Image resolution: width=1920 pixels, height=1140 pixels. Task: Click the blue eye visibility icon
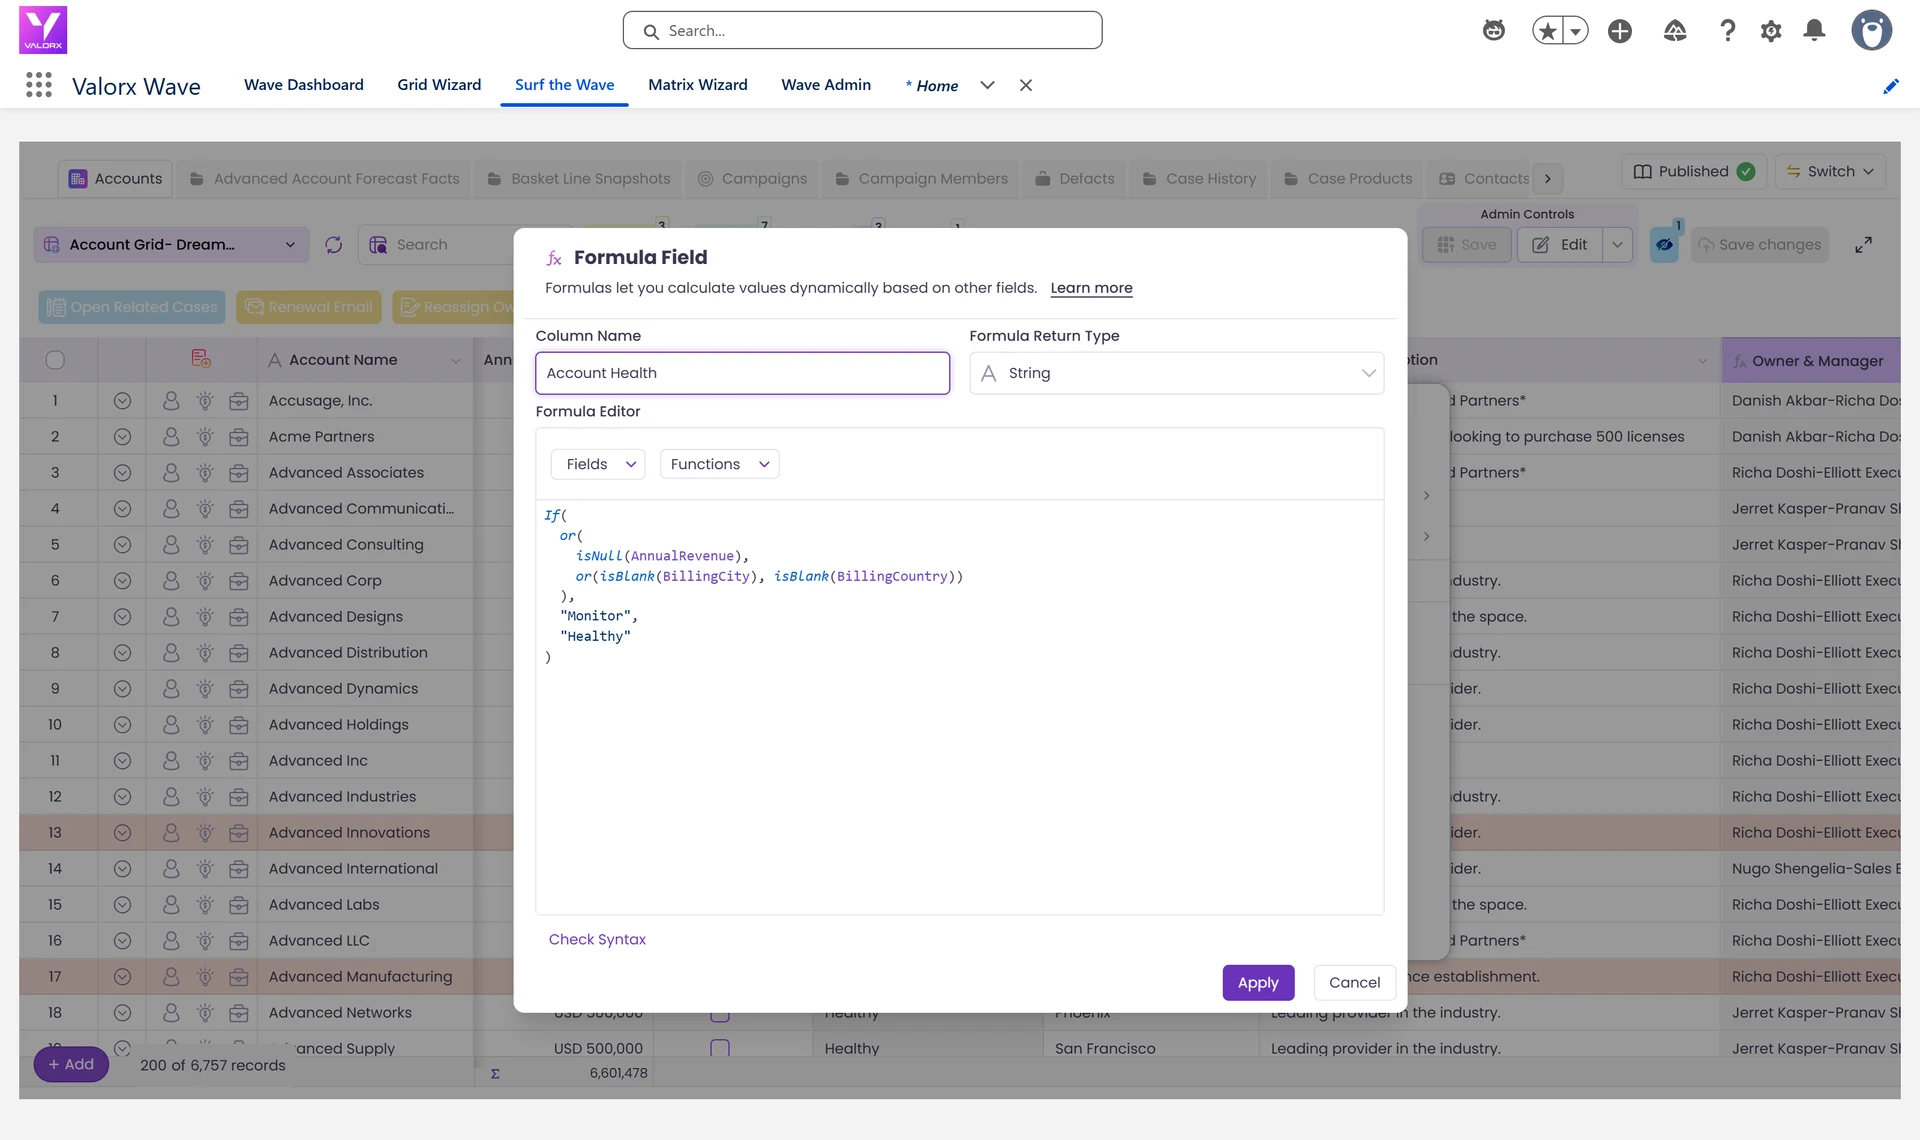point(1664,245)
